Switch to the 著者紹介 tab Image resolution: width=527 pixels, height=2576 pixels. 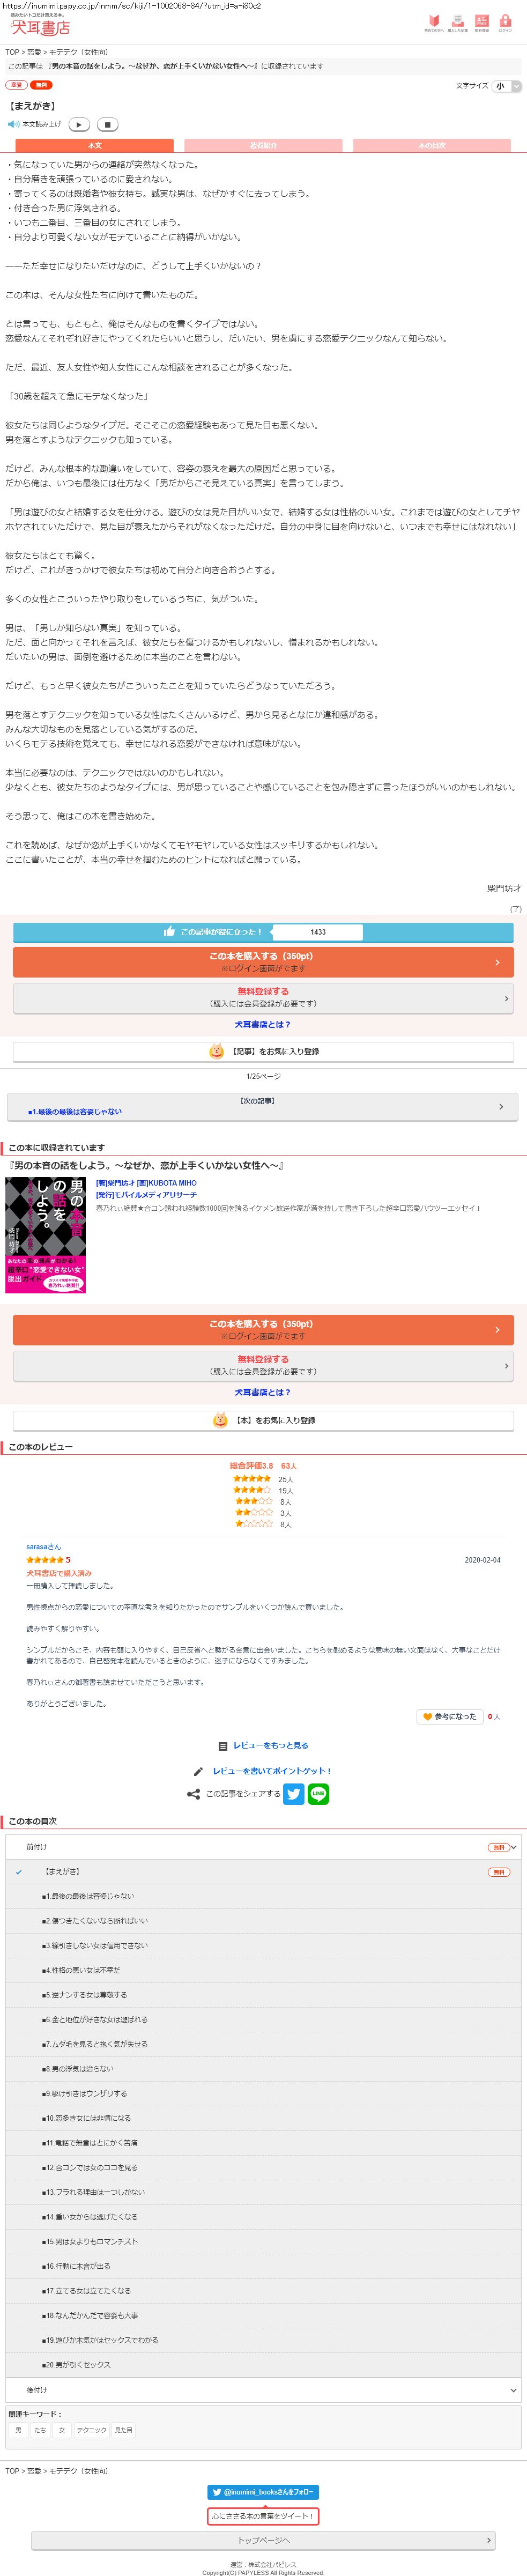point(263,146)
